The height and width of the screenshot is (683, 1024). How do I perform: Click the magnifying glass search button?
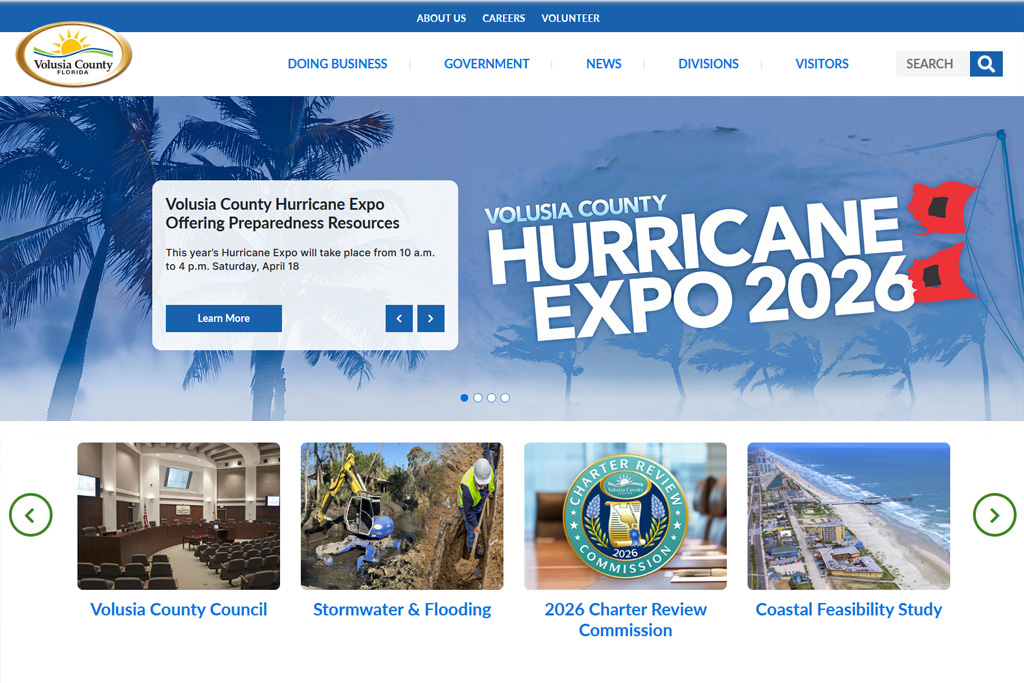[x=986, y=64]
